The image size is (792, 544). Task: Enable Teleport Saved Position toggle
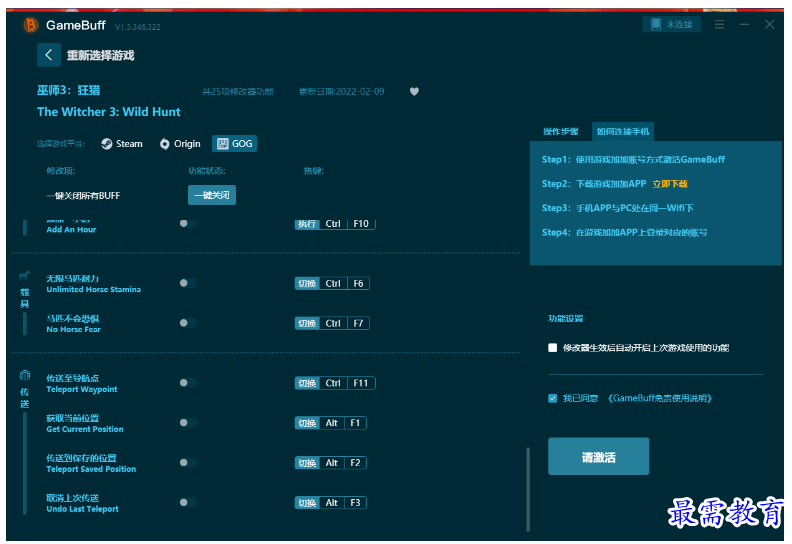coord(188,463)
